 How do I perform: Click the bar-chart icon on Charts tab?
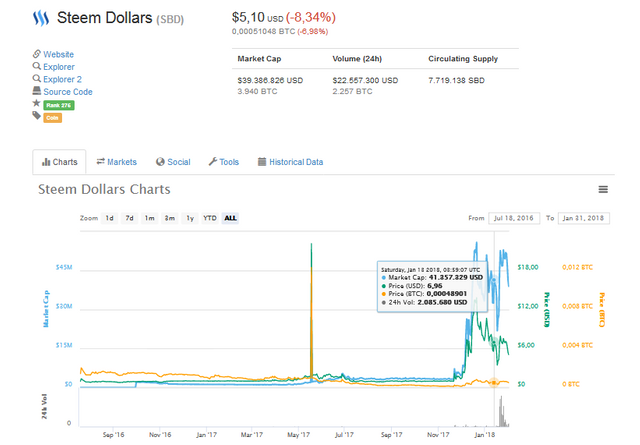46,162
